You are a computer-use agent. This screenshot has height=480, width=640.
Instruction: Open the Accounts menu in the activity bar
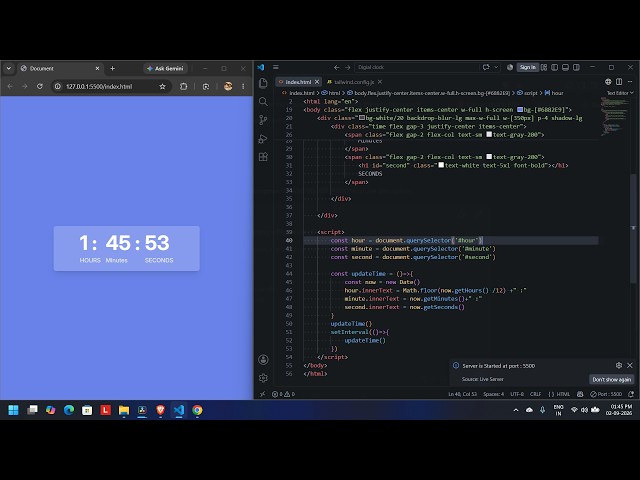click(263, 360)
